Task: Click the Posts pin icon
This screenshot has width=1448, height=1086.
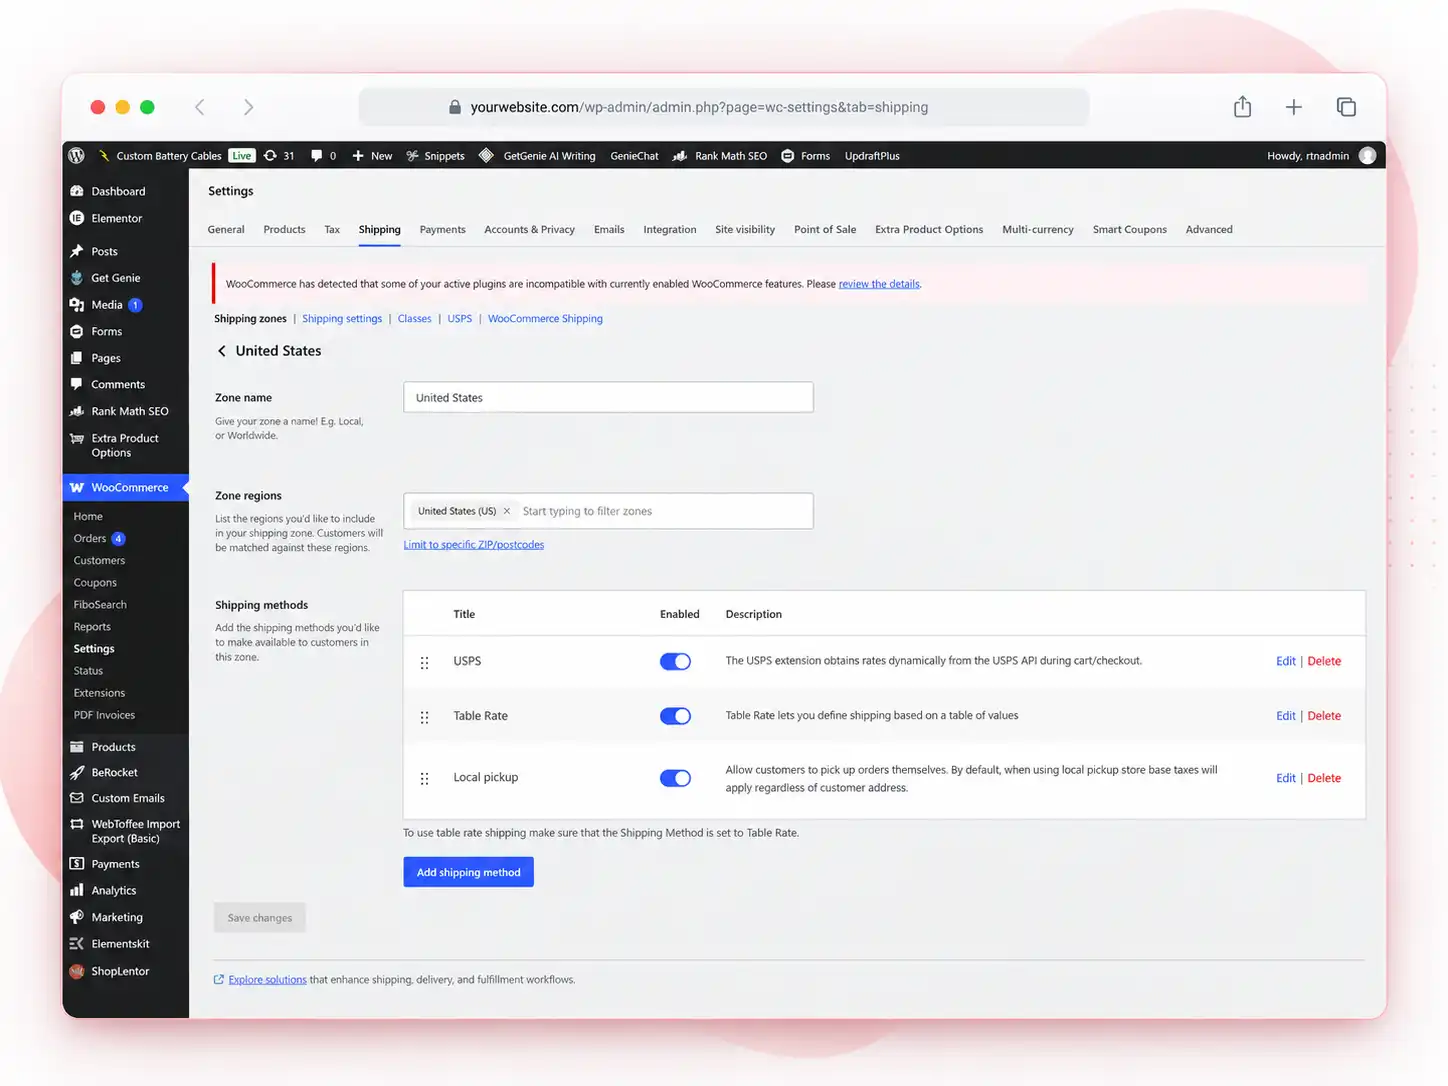Action: click(77, 251)
